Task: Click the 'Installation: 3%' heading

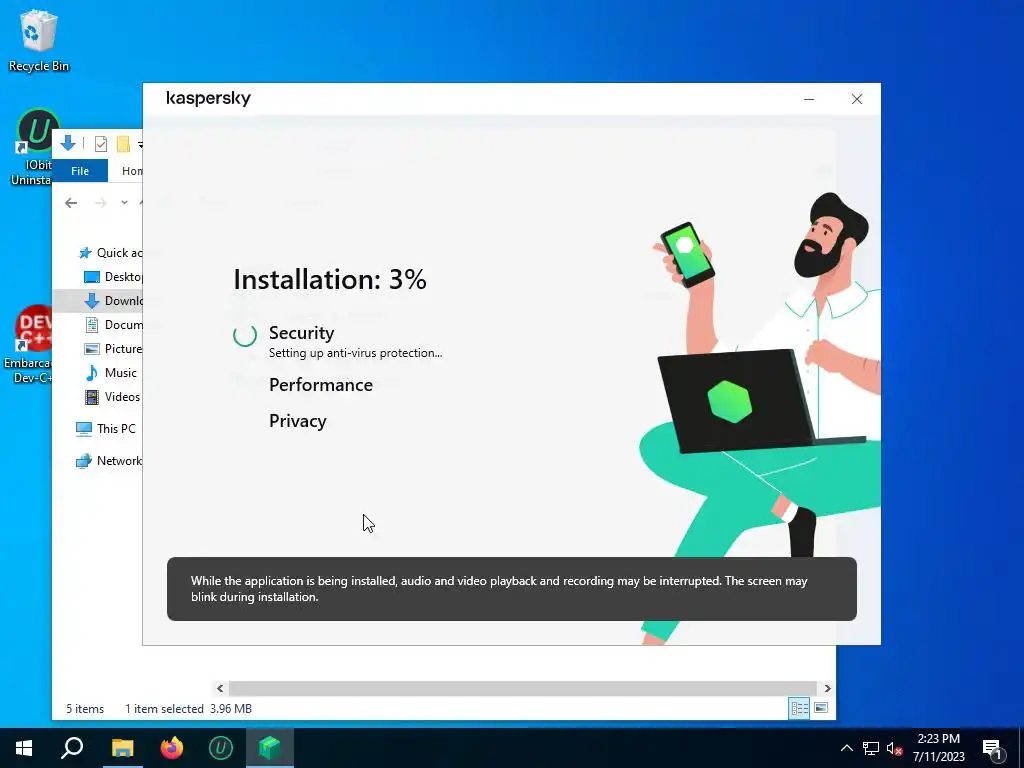Action: point(330,280)
